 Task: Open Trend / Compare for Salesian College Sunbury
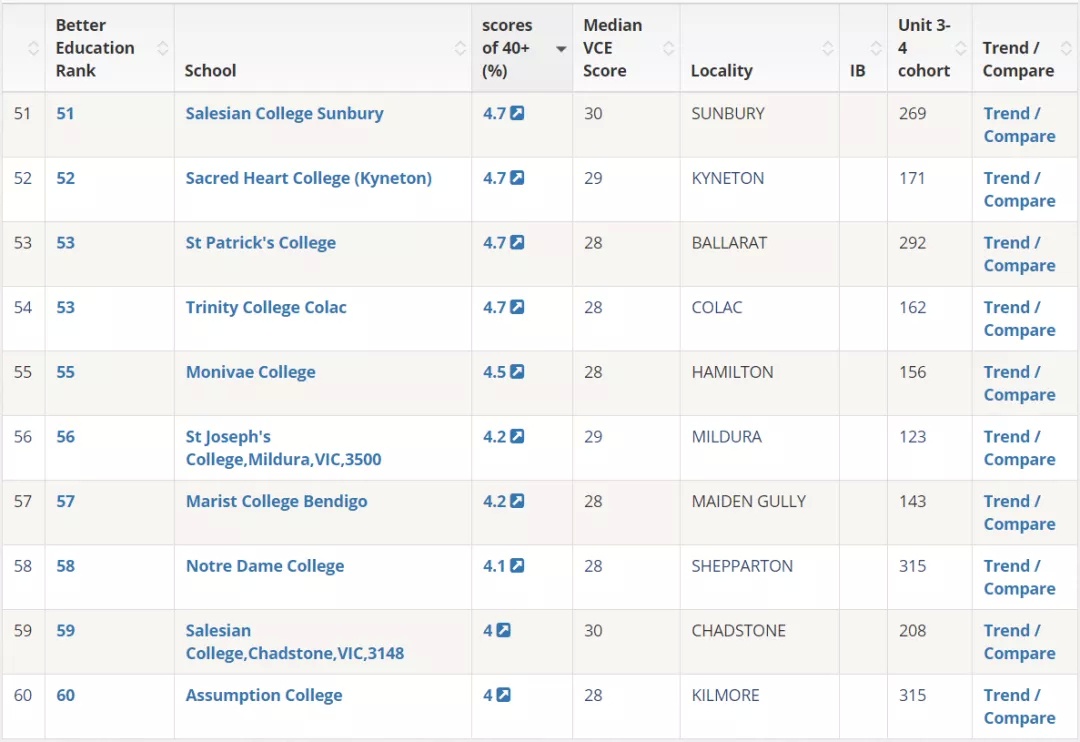click(1019, 125)
